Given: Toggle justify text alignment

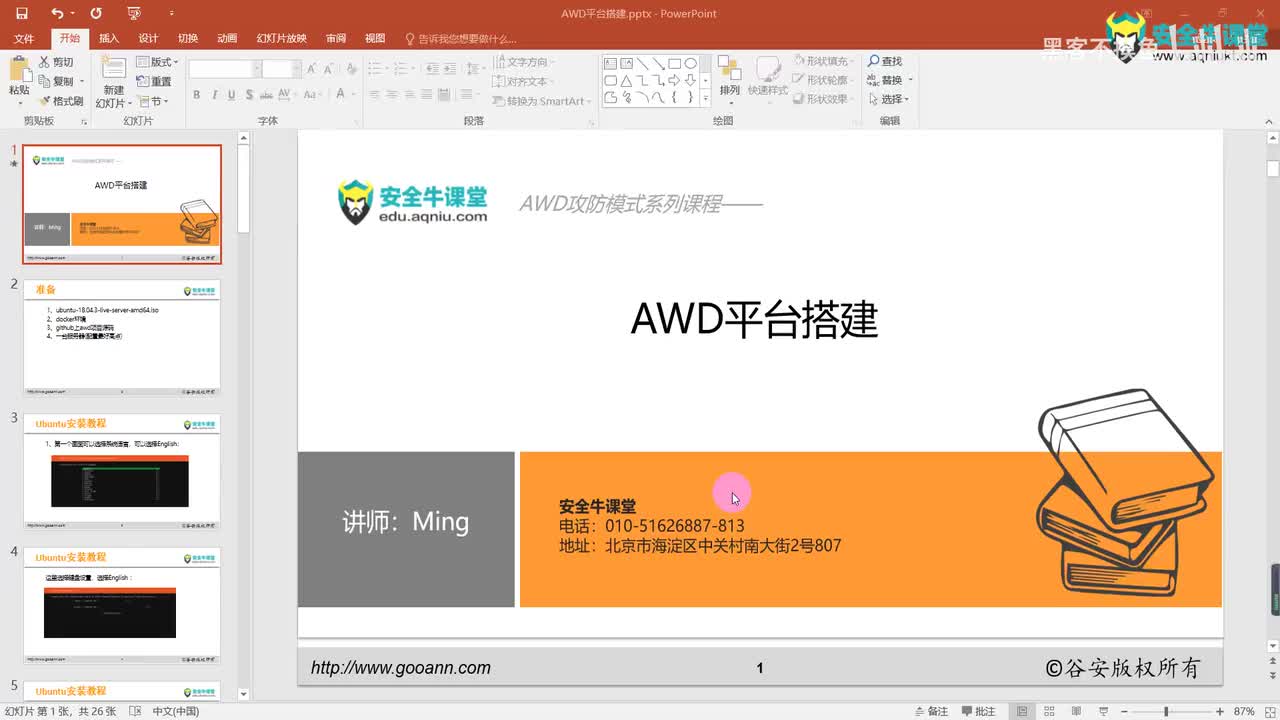Looking at the screenshot, I should coord(427,95).
